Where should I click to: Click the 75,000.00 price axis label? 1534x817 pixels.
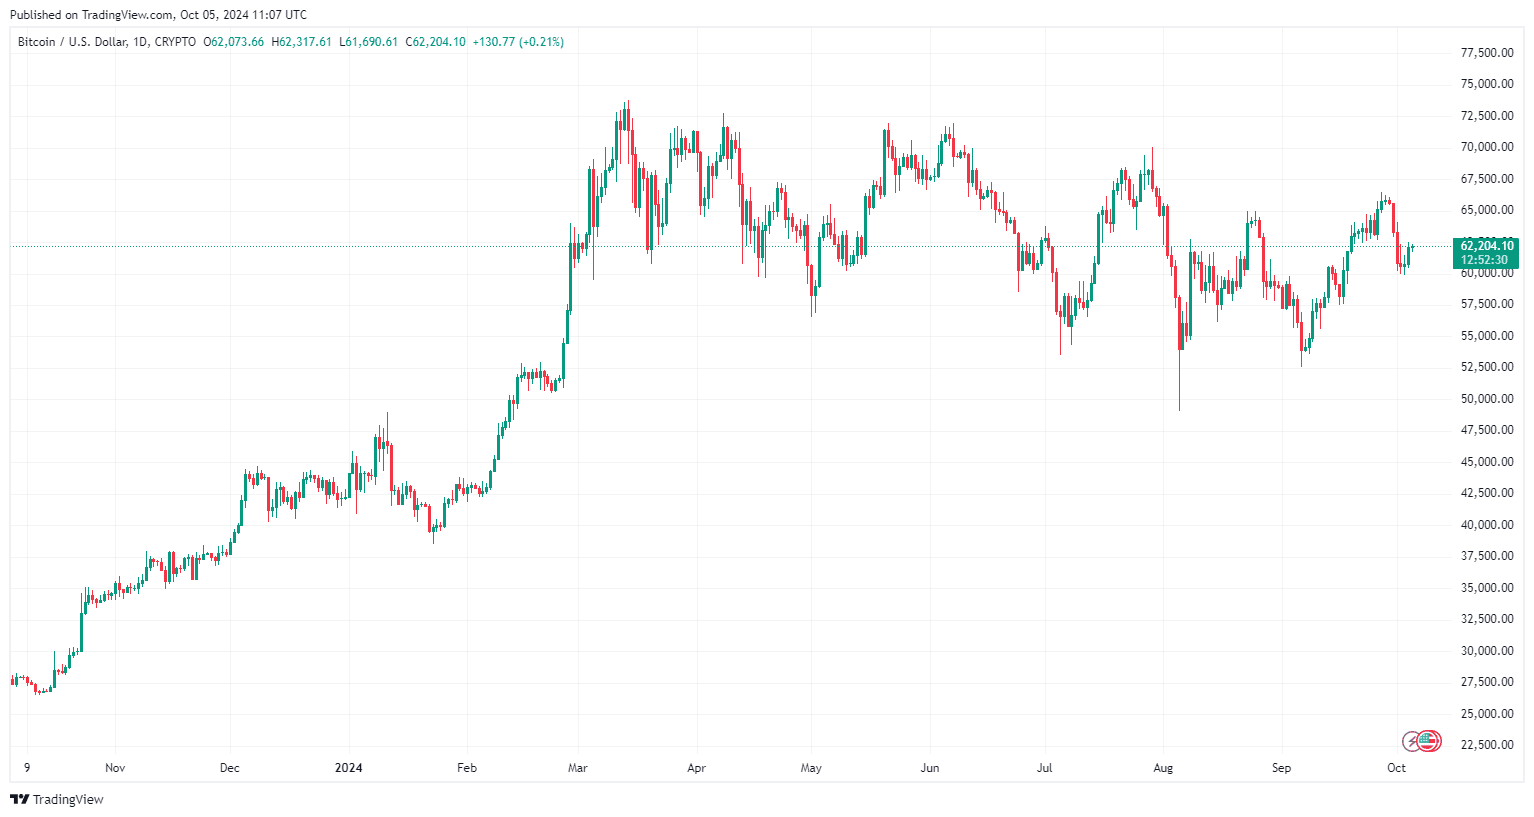[x=1487, y=84]
